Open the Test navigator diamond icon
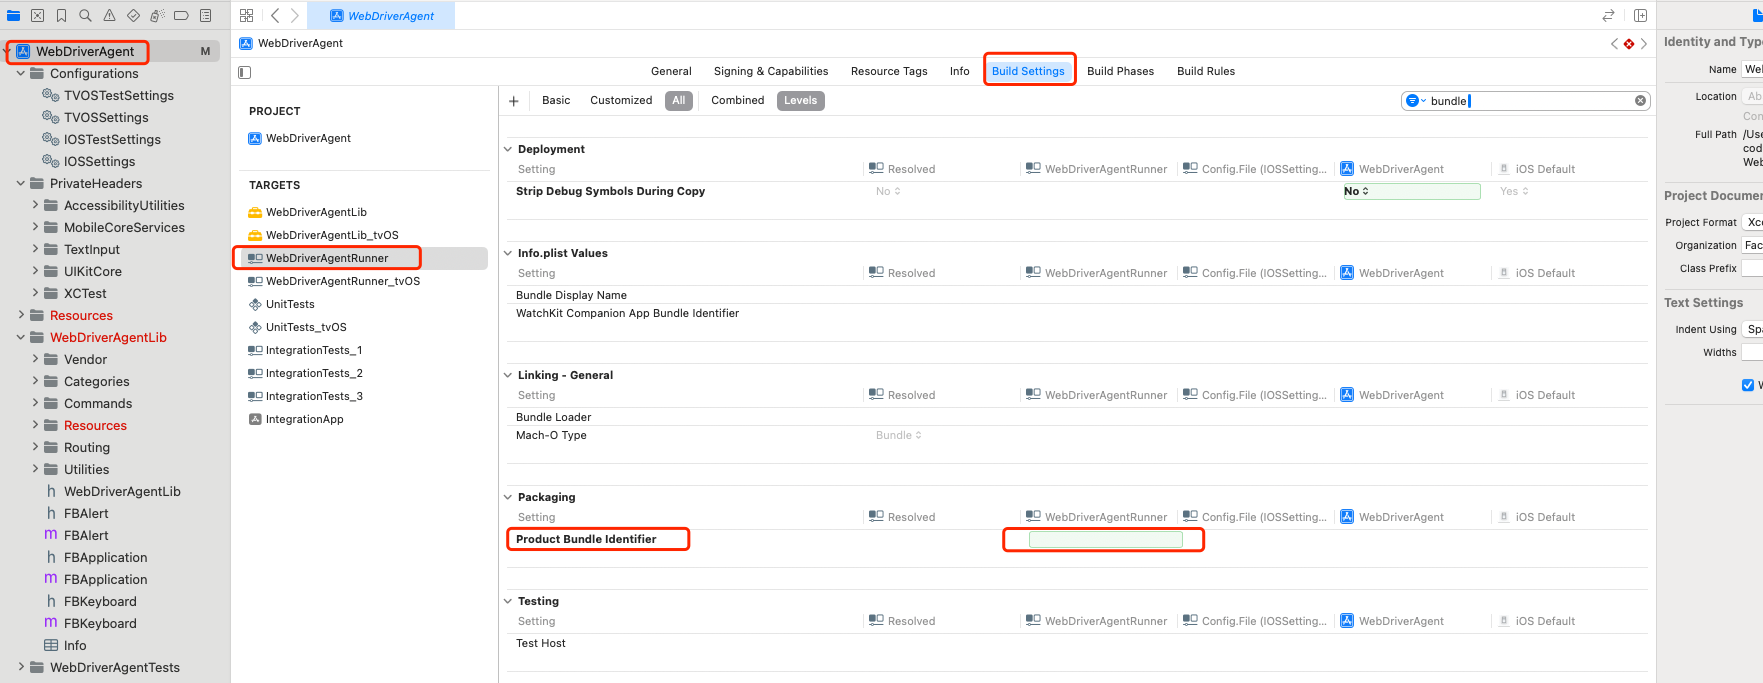The image size is (1763, 683). (133, 15)
